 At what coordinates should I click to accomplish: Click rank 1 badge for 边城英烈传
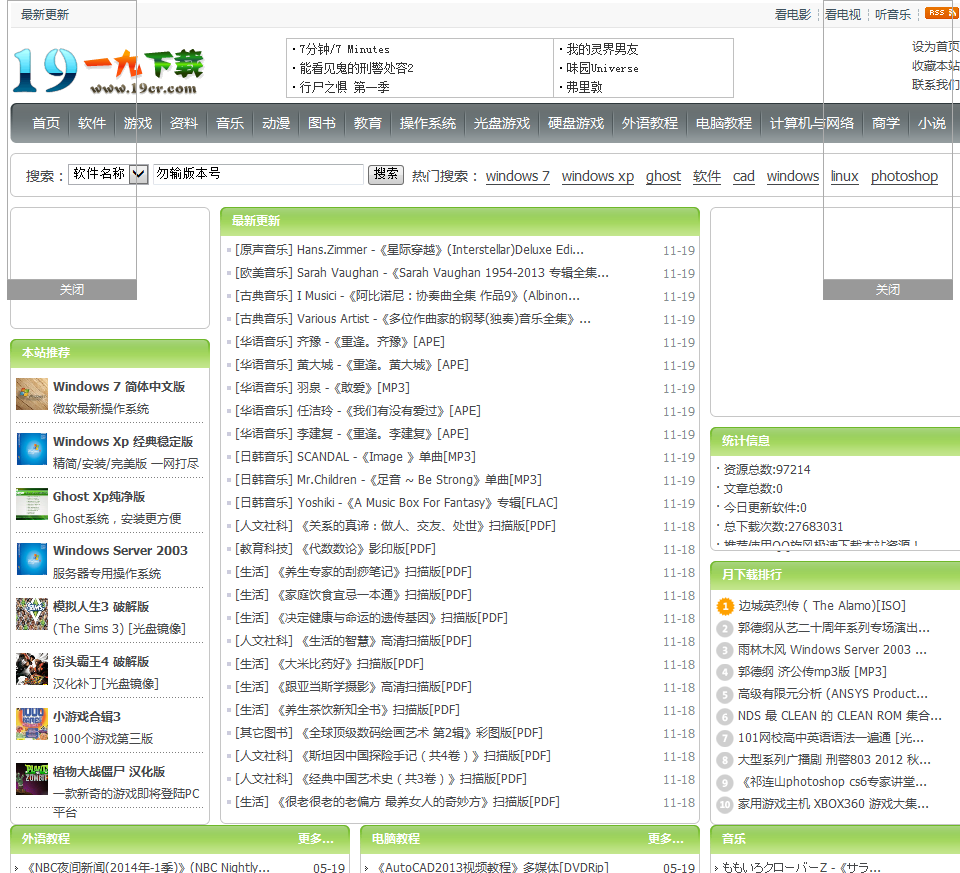(725, 606)
